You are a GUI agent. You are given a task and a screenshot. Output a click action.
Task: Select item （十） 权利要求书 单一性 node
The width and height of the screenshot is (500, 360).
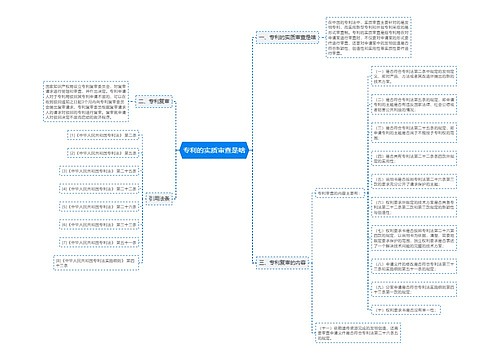(406, 310)
